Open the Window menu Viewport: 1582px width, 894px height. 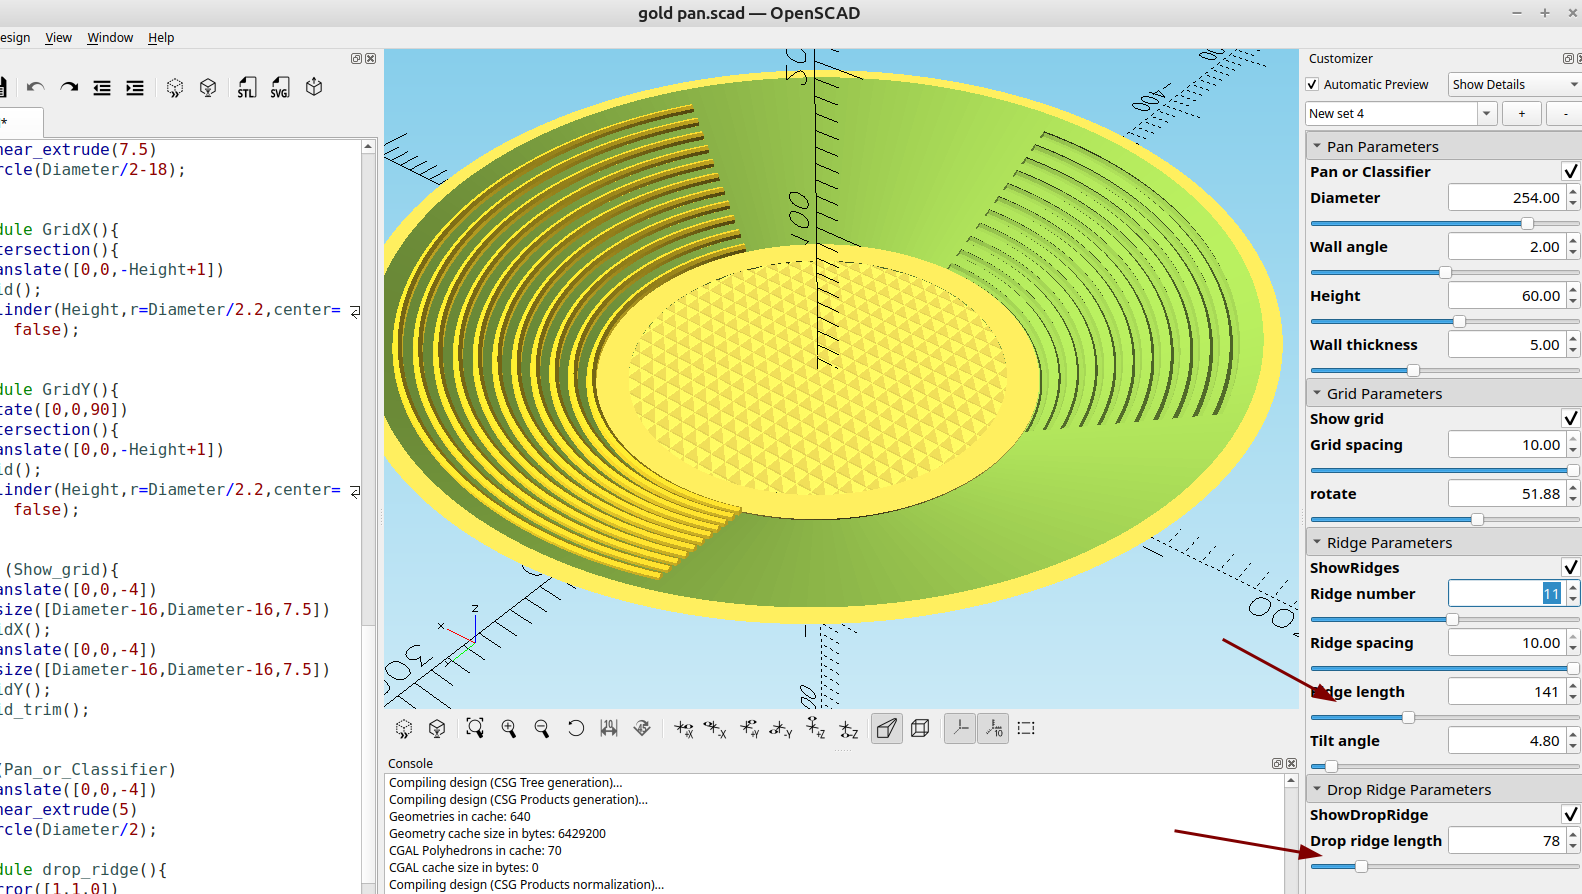click(x=110, y=38)
